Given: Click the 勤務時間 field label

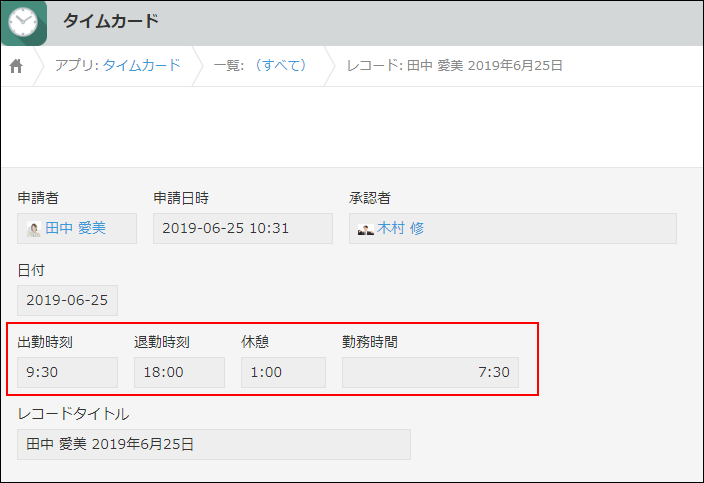Looking at the screenshot, I should (x=370, y=342).
